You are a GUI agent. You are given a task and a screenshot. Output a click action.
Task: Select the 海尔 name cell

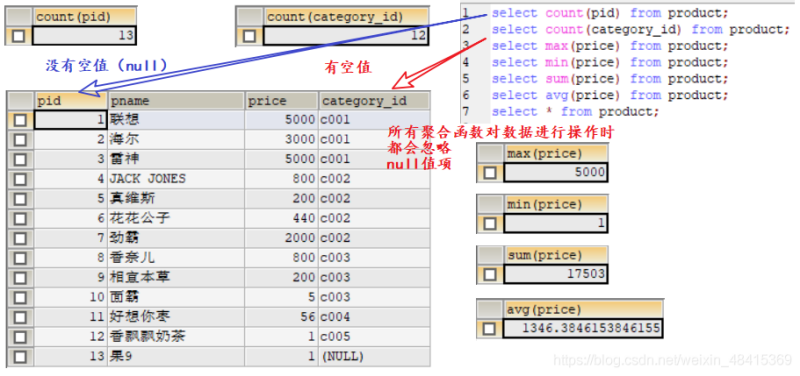[176, 140]
